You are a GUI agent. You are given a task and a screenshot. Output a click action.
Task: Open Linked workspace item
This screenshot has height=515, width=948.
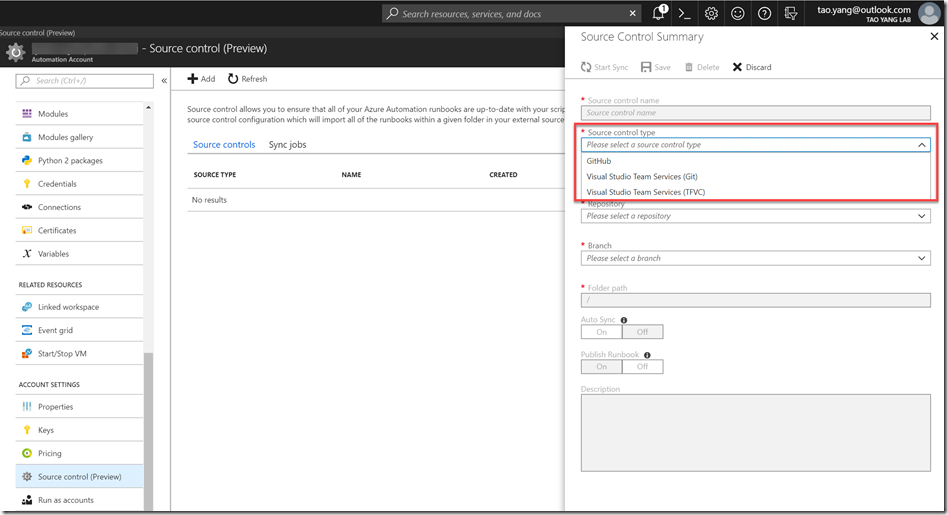[x=79, y=307]
